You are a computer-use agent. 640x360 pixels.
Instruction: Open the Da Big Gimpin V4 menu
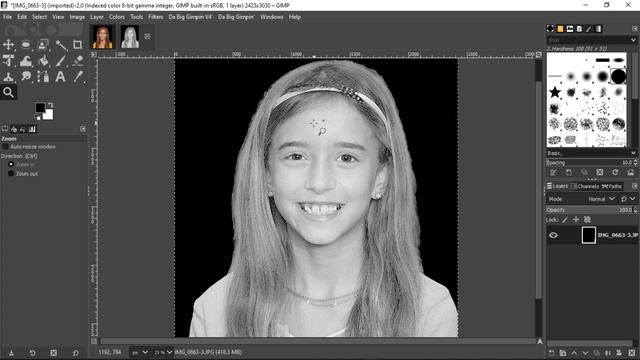(x=191, y=17)
